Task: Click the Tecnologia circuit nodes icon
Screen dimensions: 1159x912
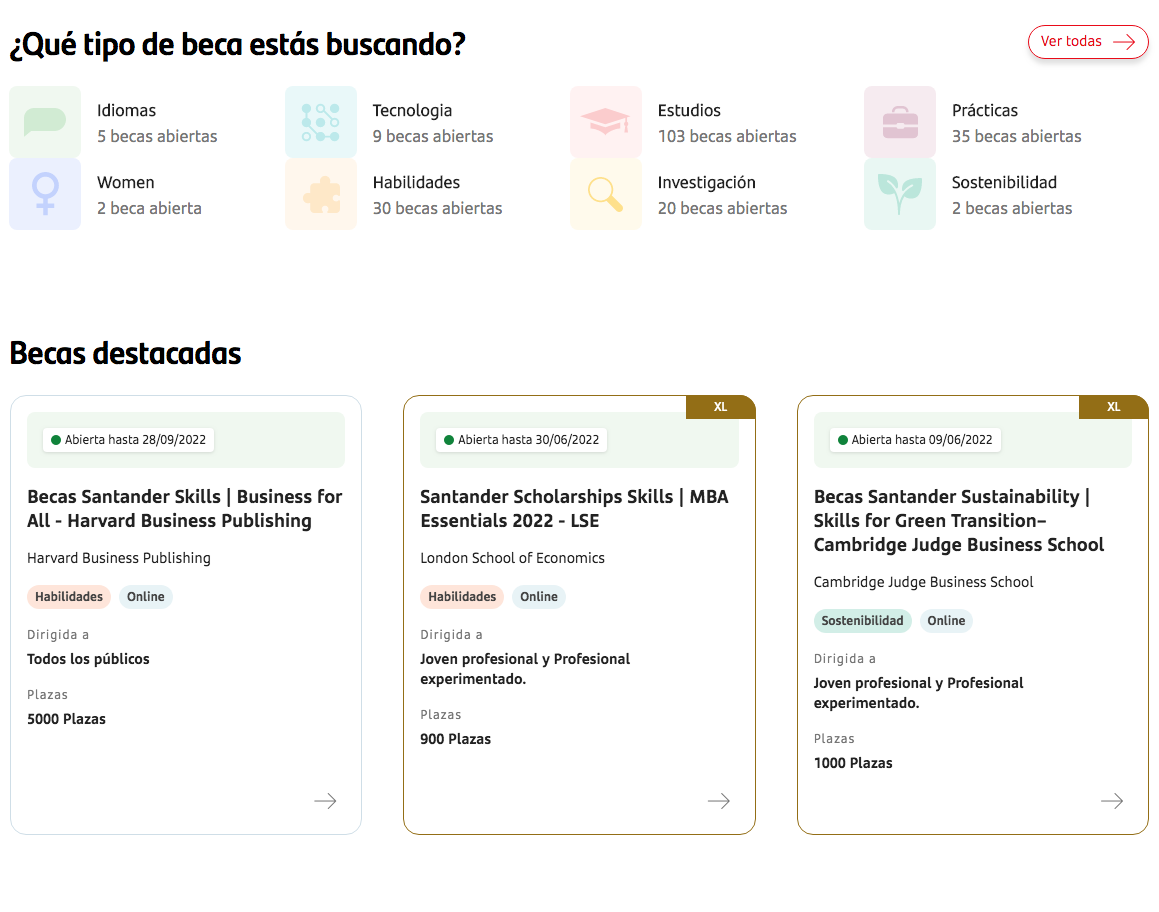Action: (x=321, y=122)
